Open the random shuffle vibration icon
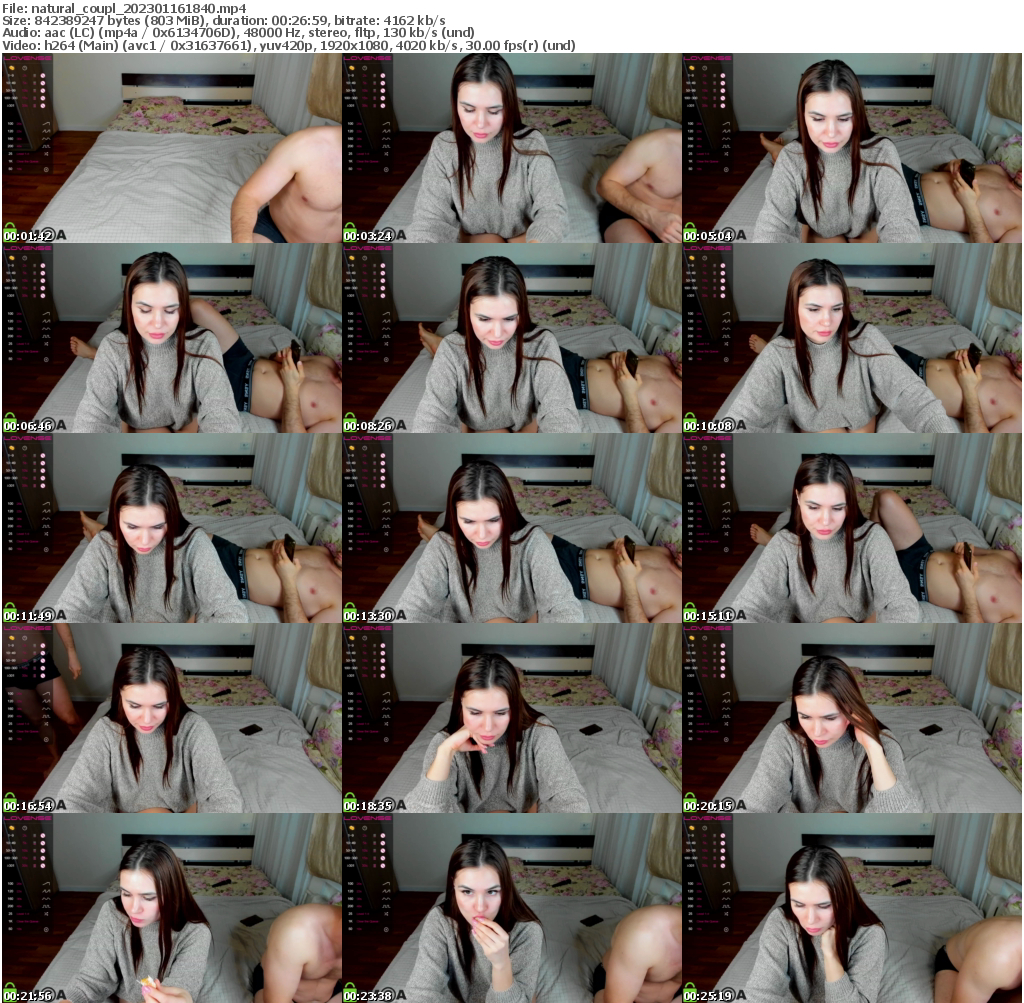The image size is (1024, 1003). click(x=46, y=154)
